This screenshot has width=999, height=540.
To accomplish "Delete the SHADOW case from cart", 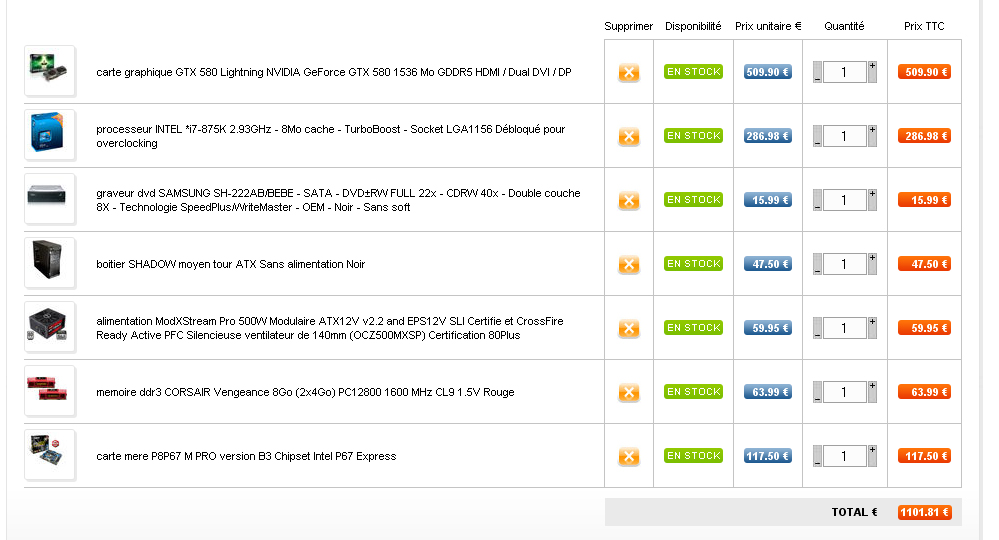I will [x=629, y=265].
